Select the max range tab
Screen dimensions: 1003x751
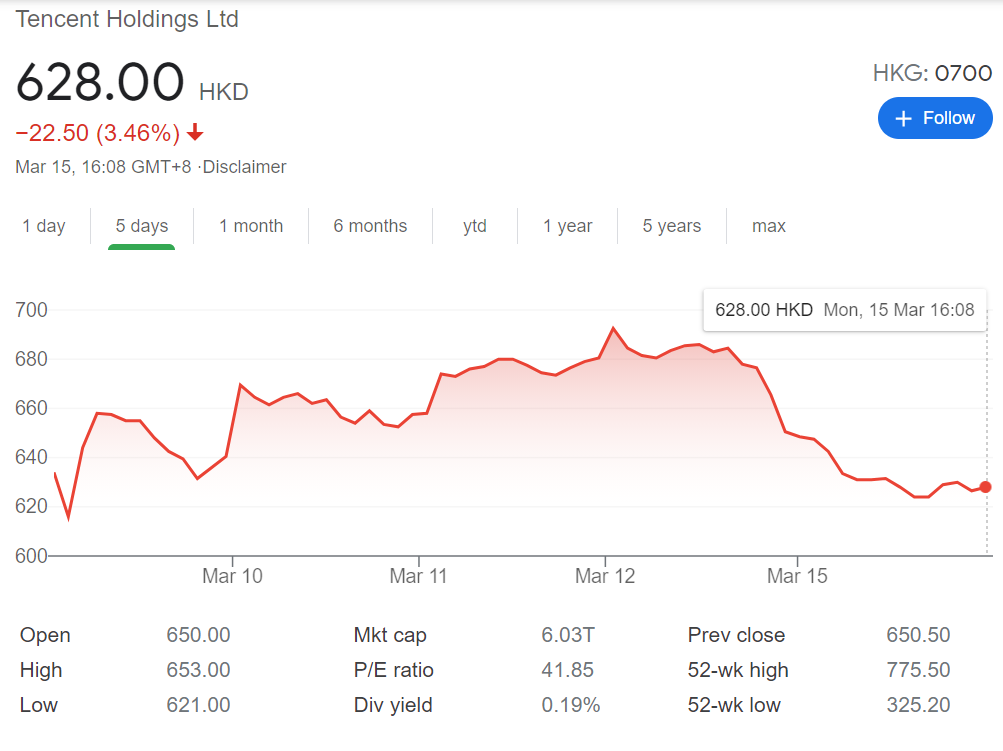768,226
